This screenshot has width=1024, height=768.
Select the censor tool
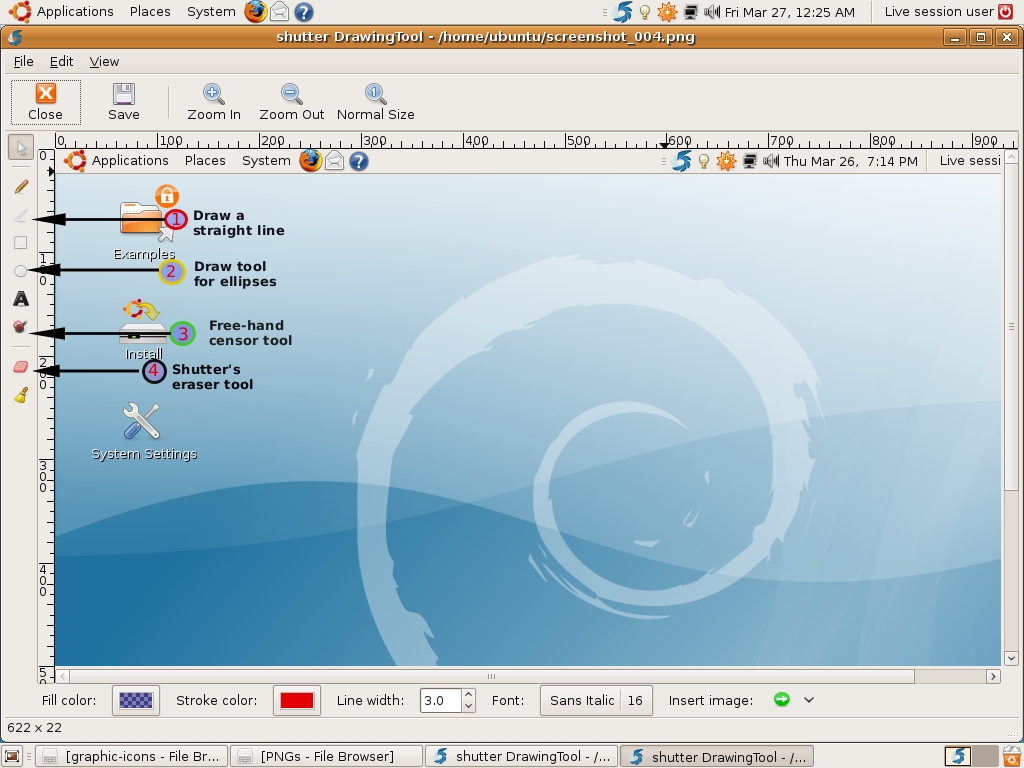[21, 327]
